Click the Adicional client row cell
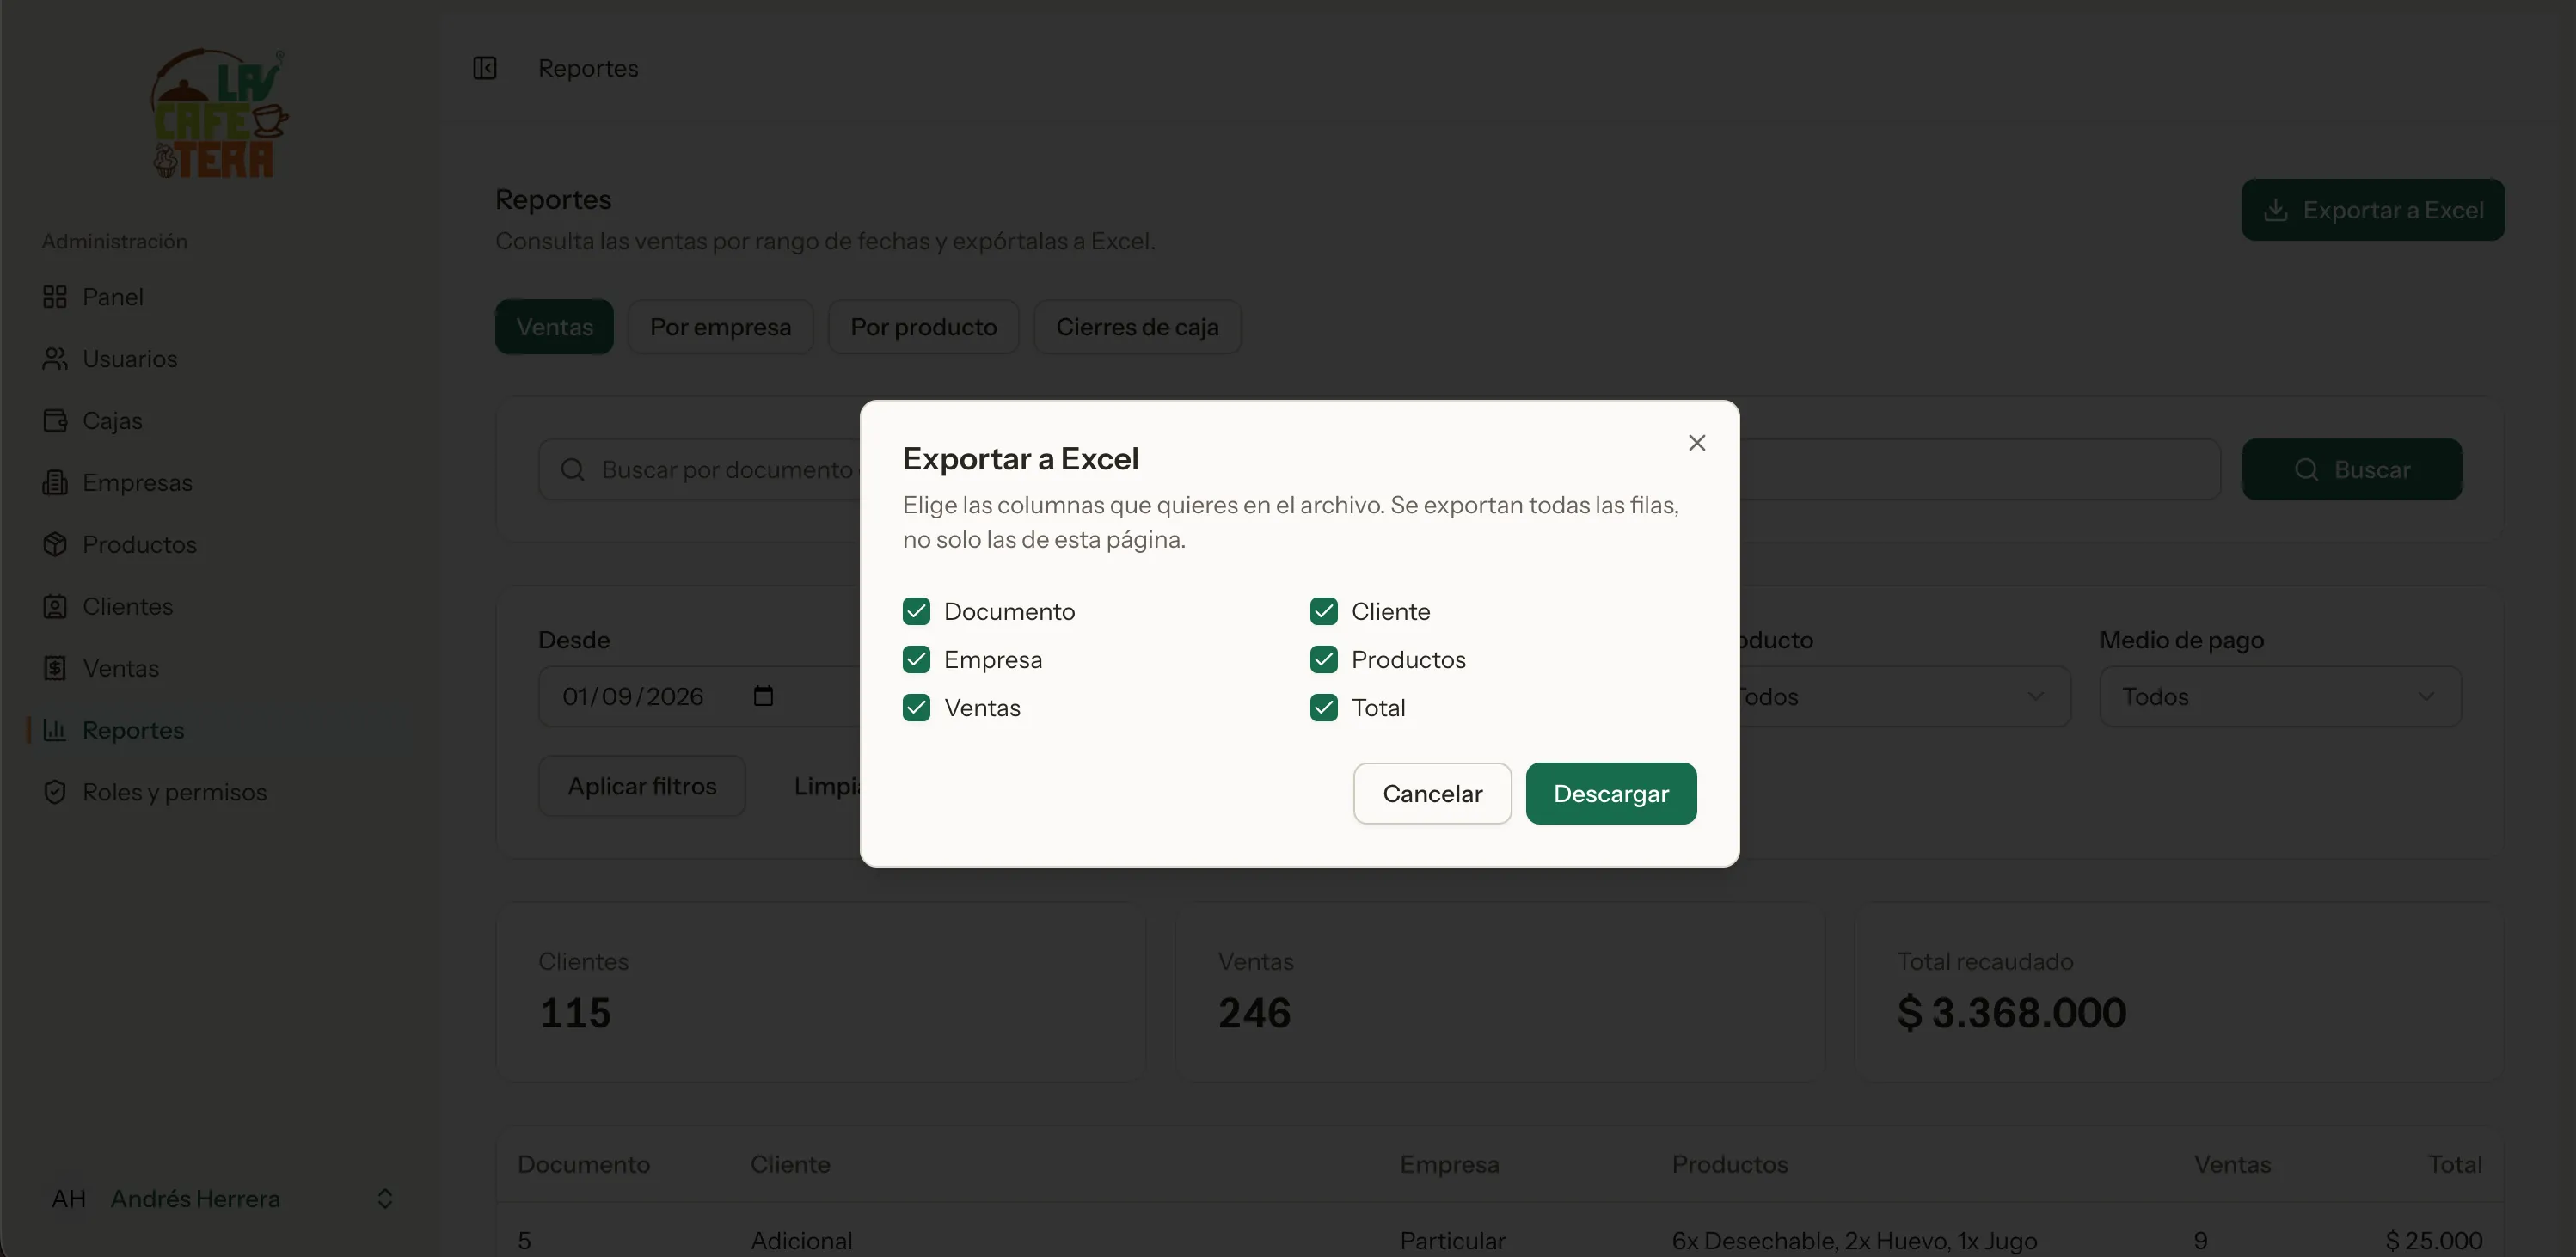This screenshot has height=1257, width=2576. pyautogui.click(x=801, y=1240)
